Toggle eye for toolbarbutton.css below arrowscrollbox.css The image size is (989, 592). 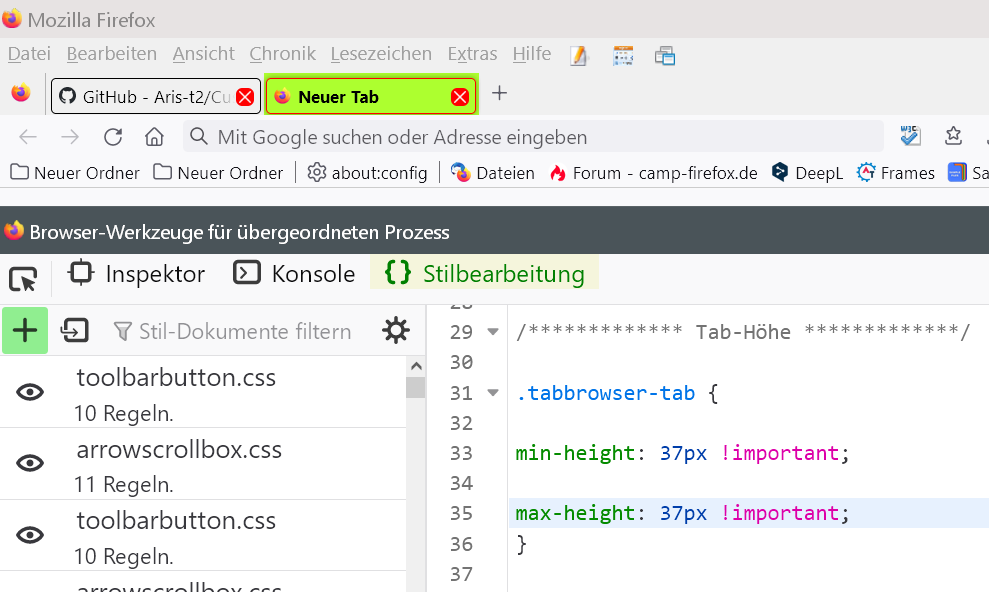pos(31,535)
